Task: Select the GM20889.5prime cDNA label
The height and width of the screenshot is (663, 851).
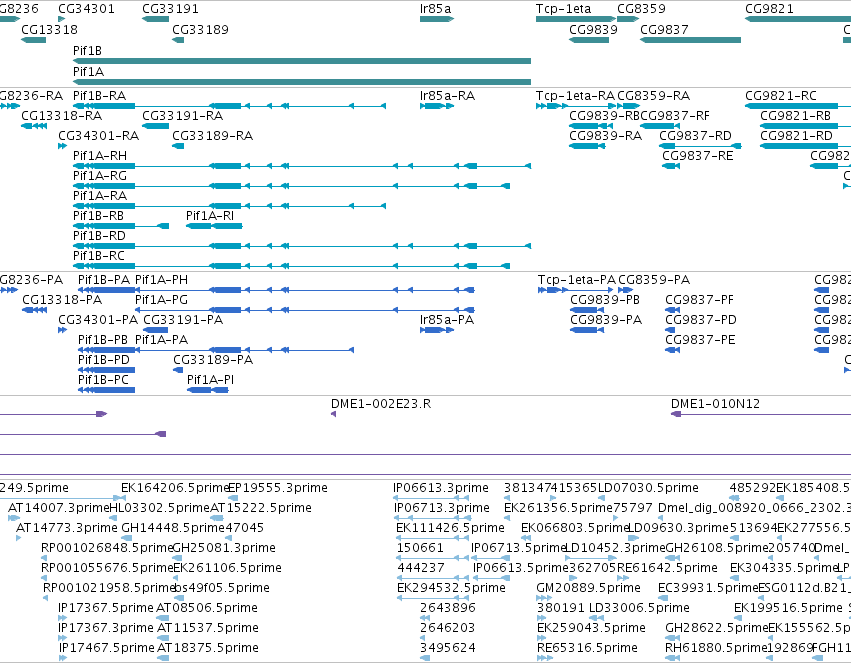Action: point(588,588)
